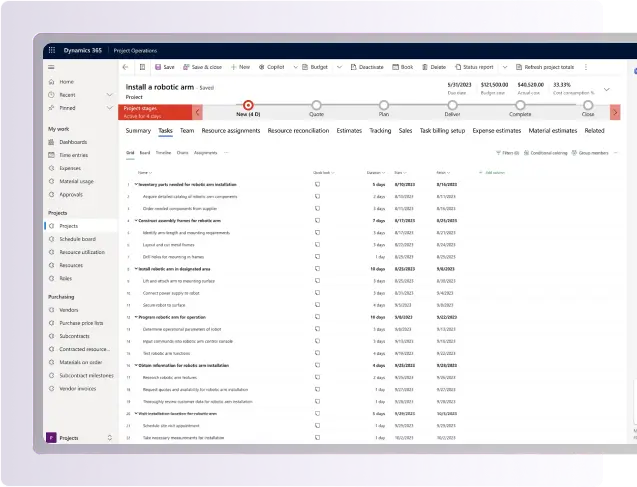
Task: Collapse Construct assembly frames task group
Action: point(135,219)
